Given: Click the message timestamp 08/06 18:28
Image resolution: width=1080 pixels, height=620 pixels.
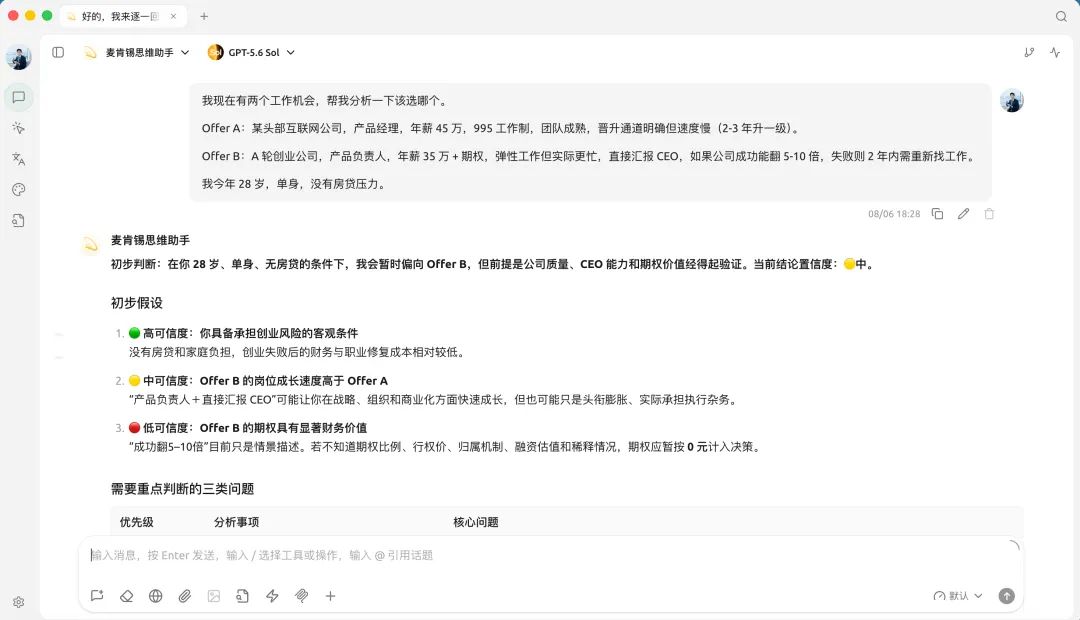Looking at the screenshot, I should [894, 214].
